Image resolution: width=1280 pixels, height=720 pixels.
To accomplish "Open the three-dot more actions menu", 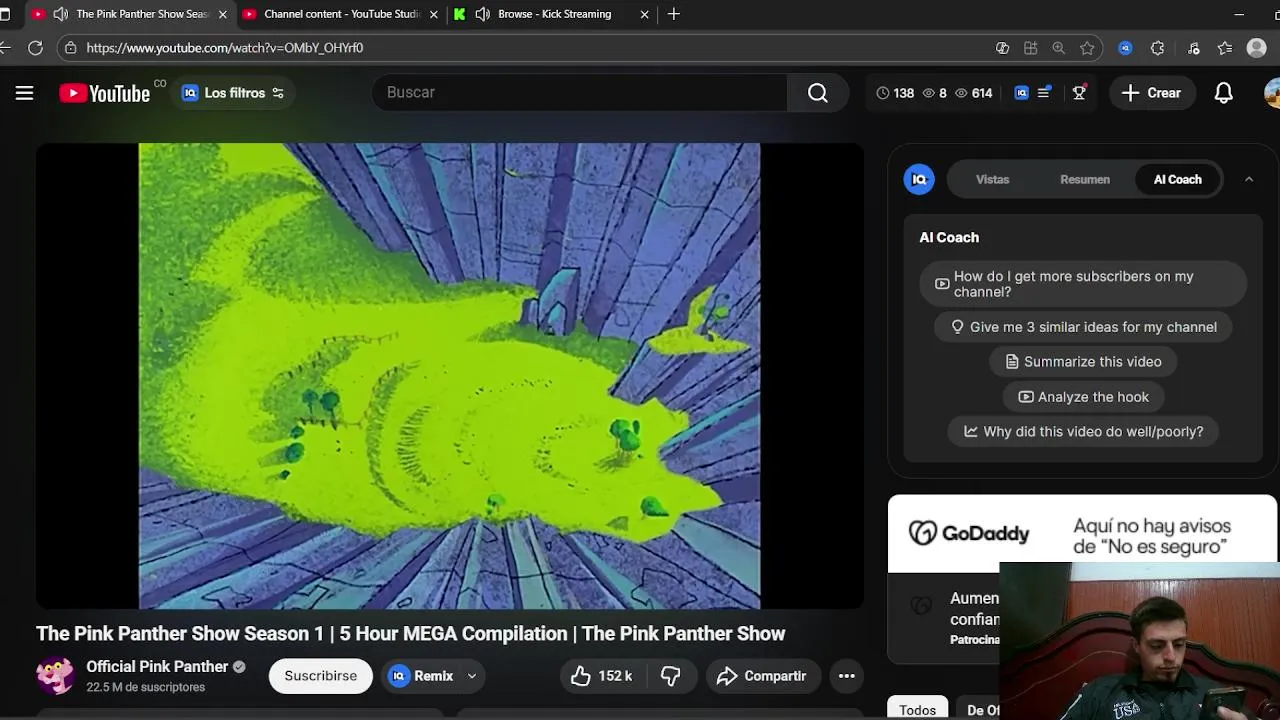I will [x=846, y=676].
